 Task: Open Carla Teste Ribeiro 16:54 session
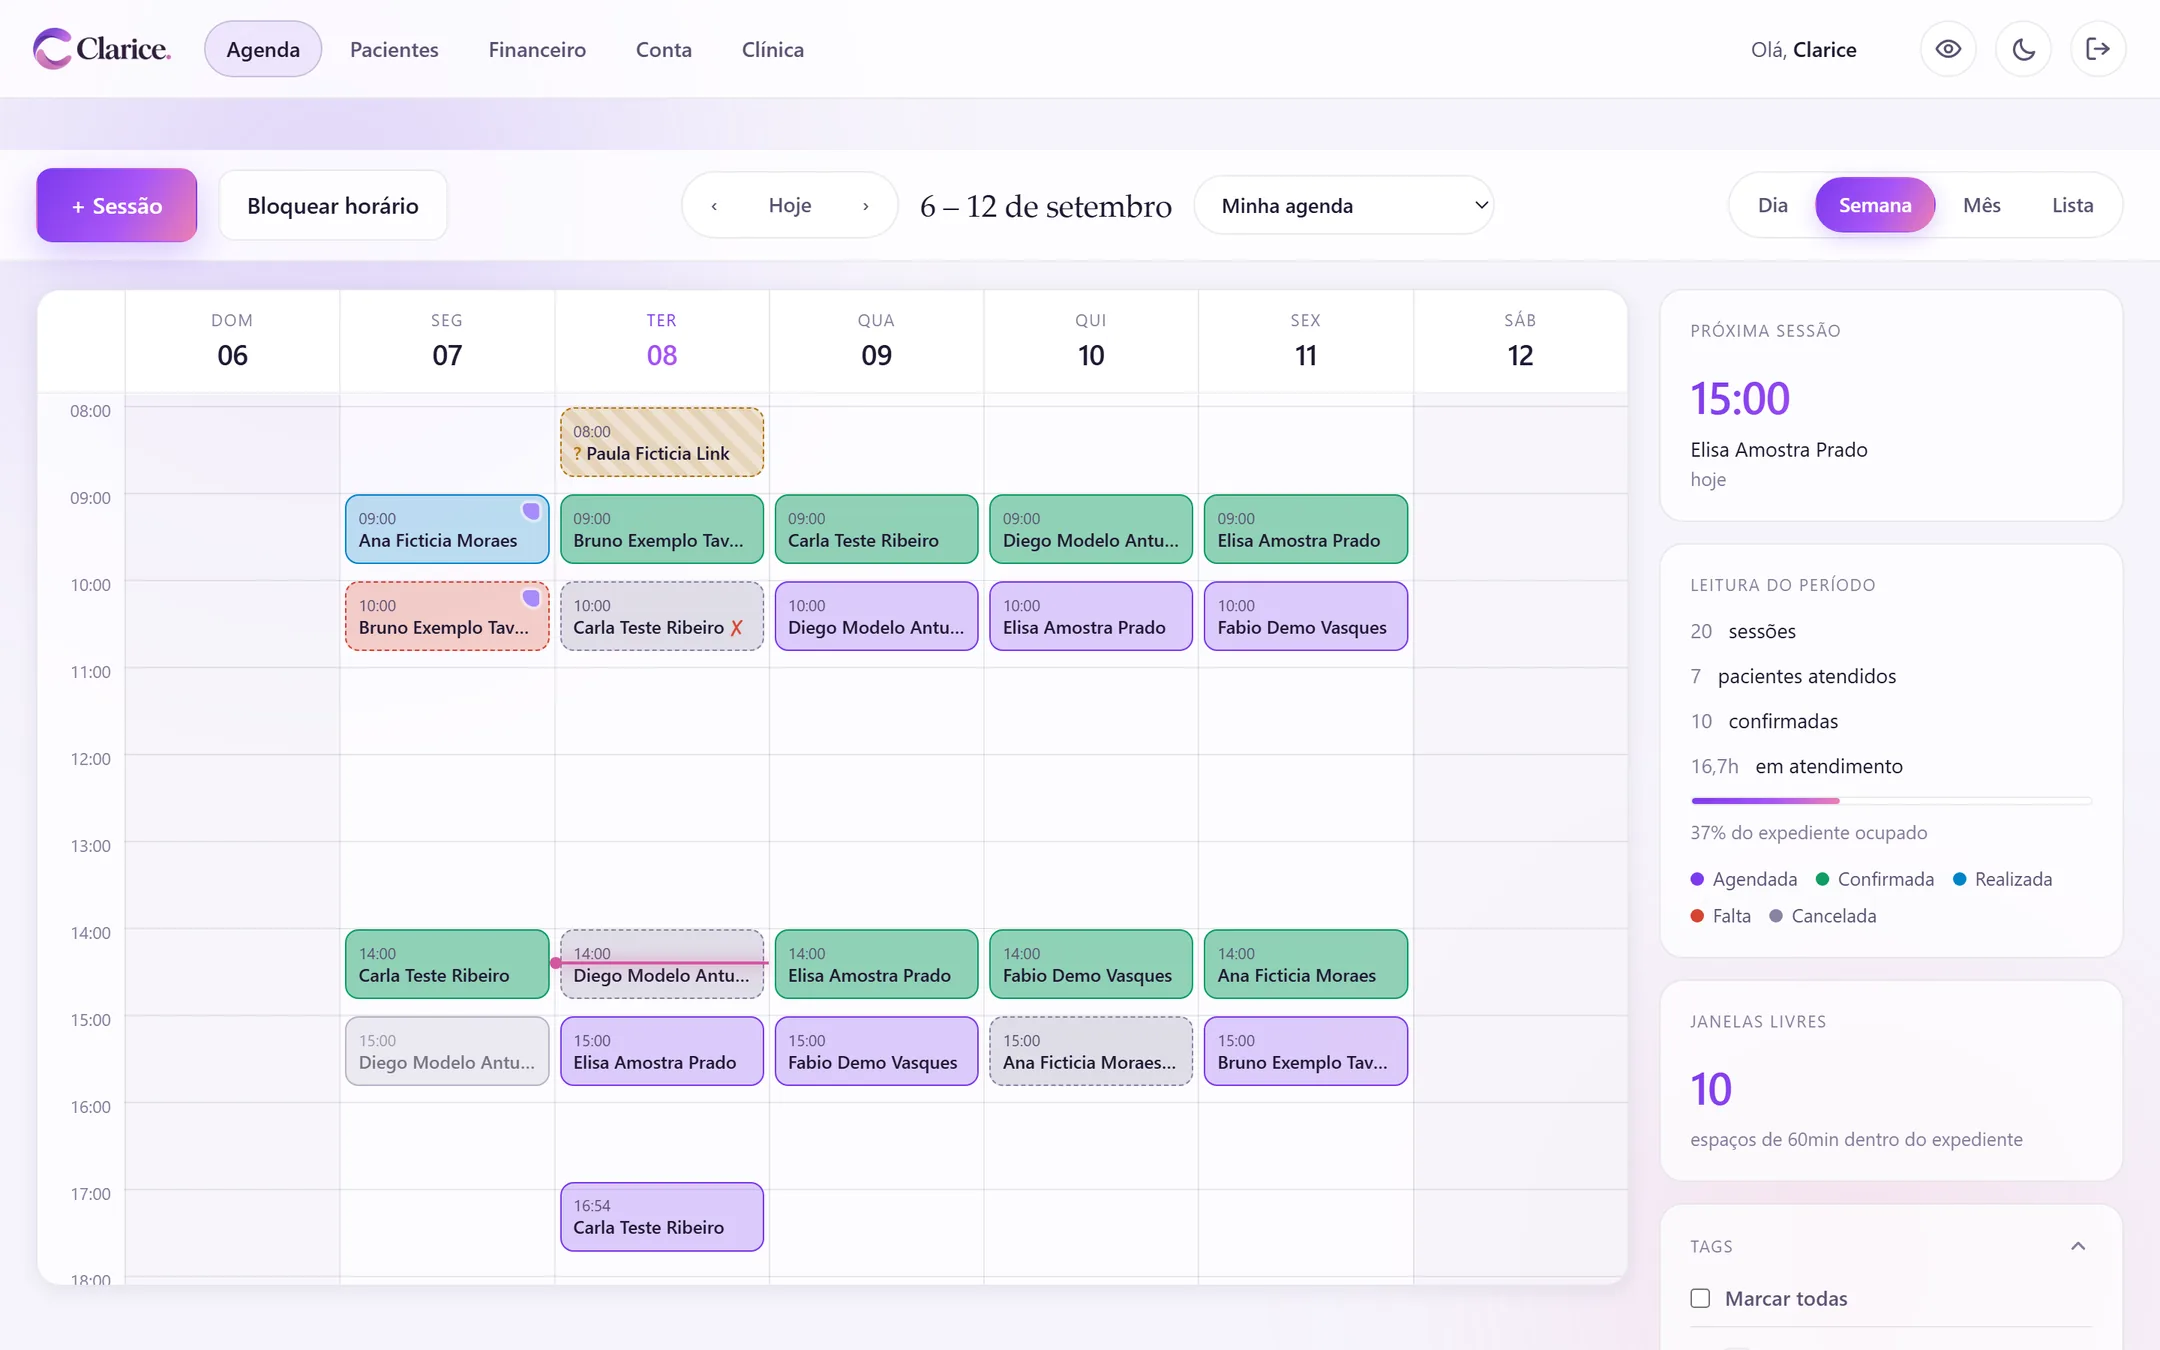pos(662,1217)
